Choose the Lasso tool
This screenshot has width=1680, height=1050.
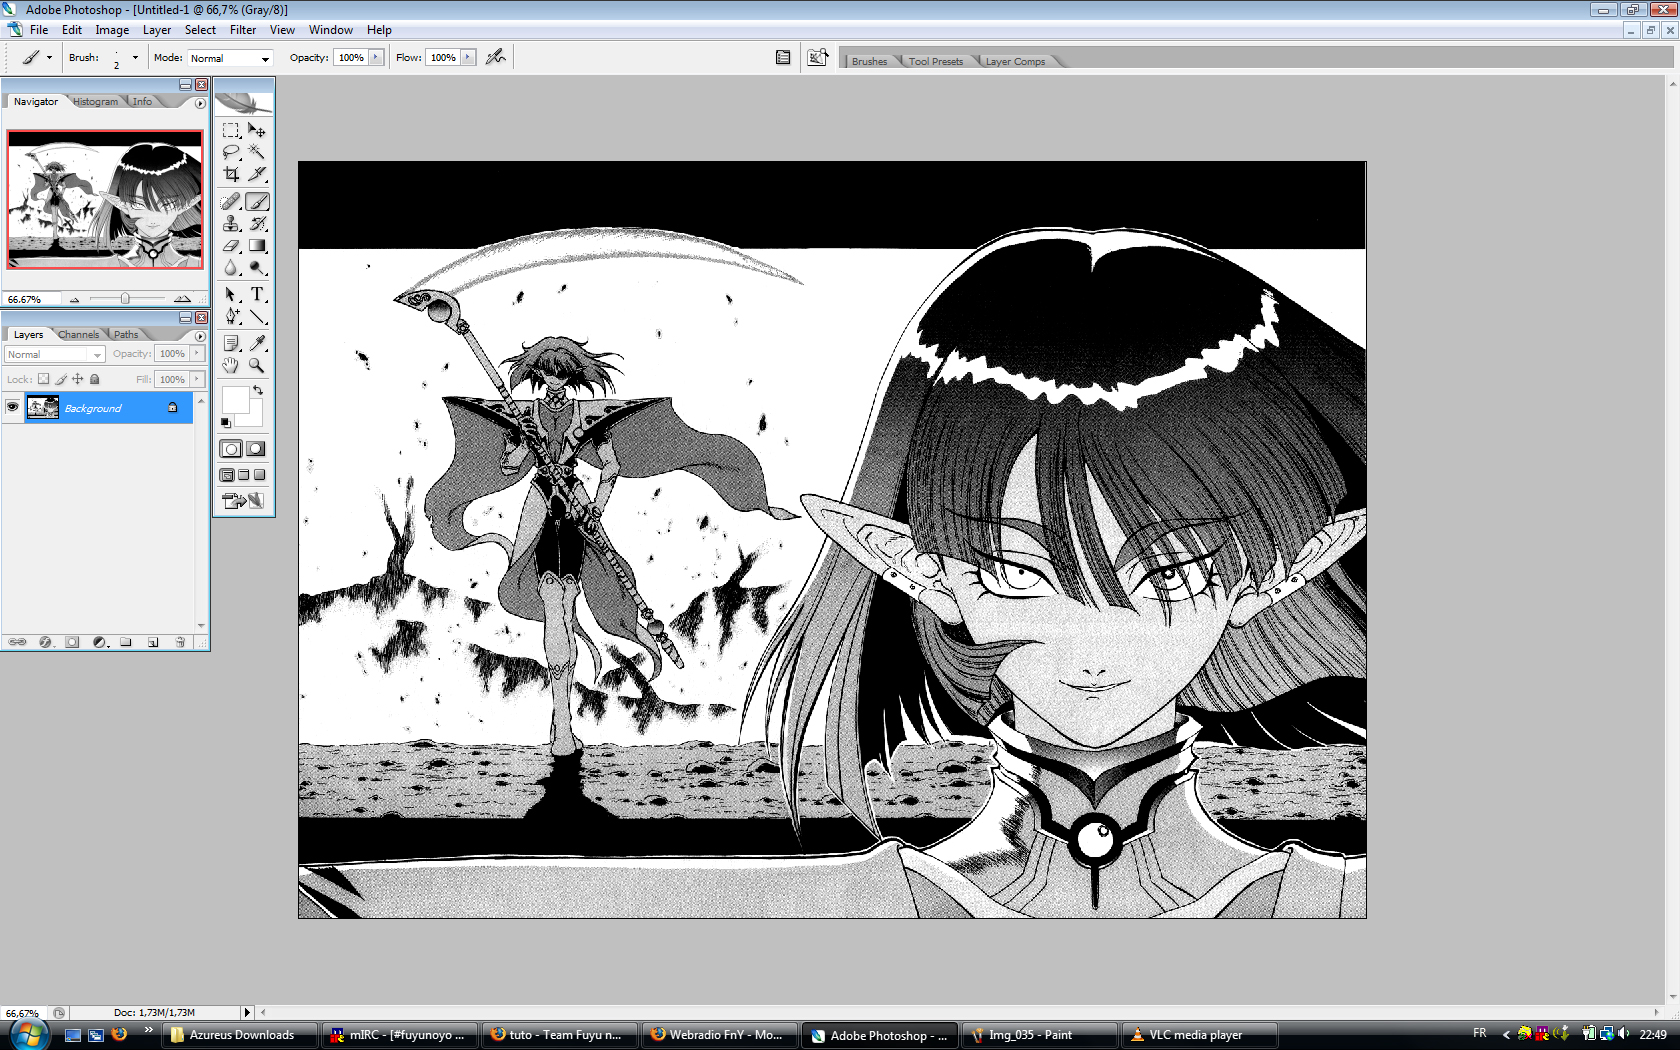pyautogui.click(x=231, y=152)
